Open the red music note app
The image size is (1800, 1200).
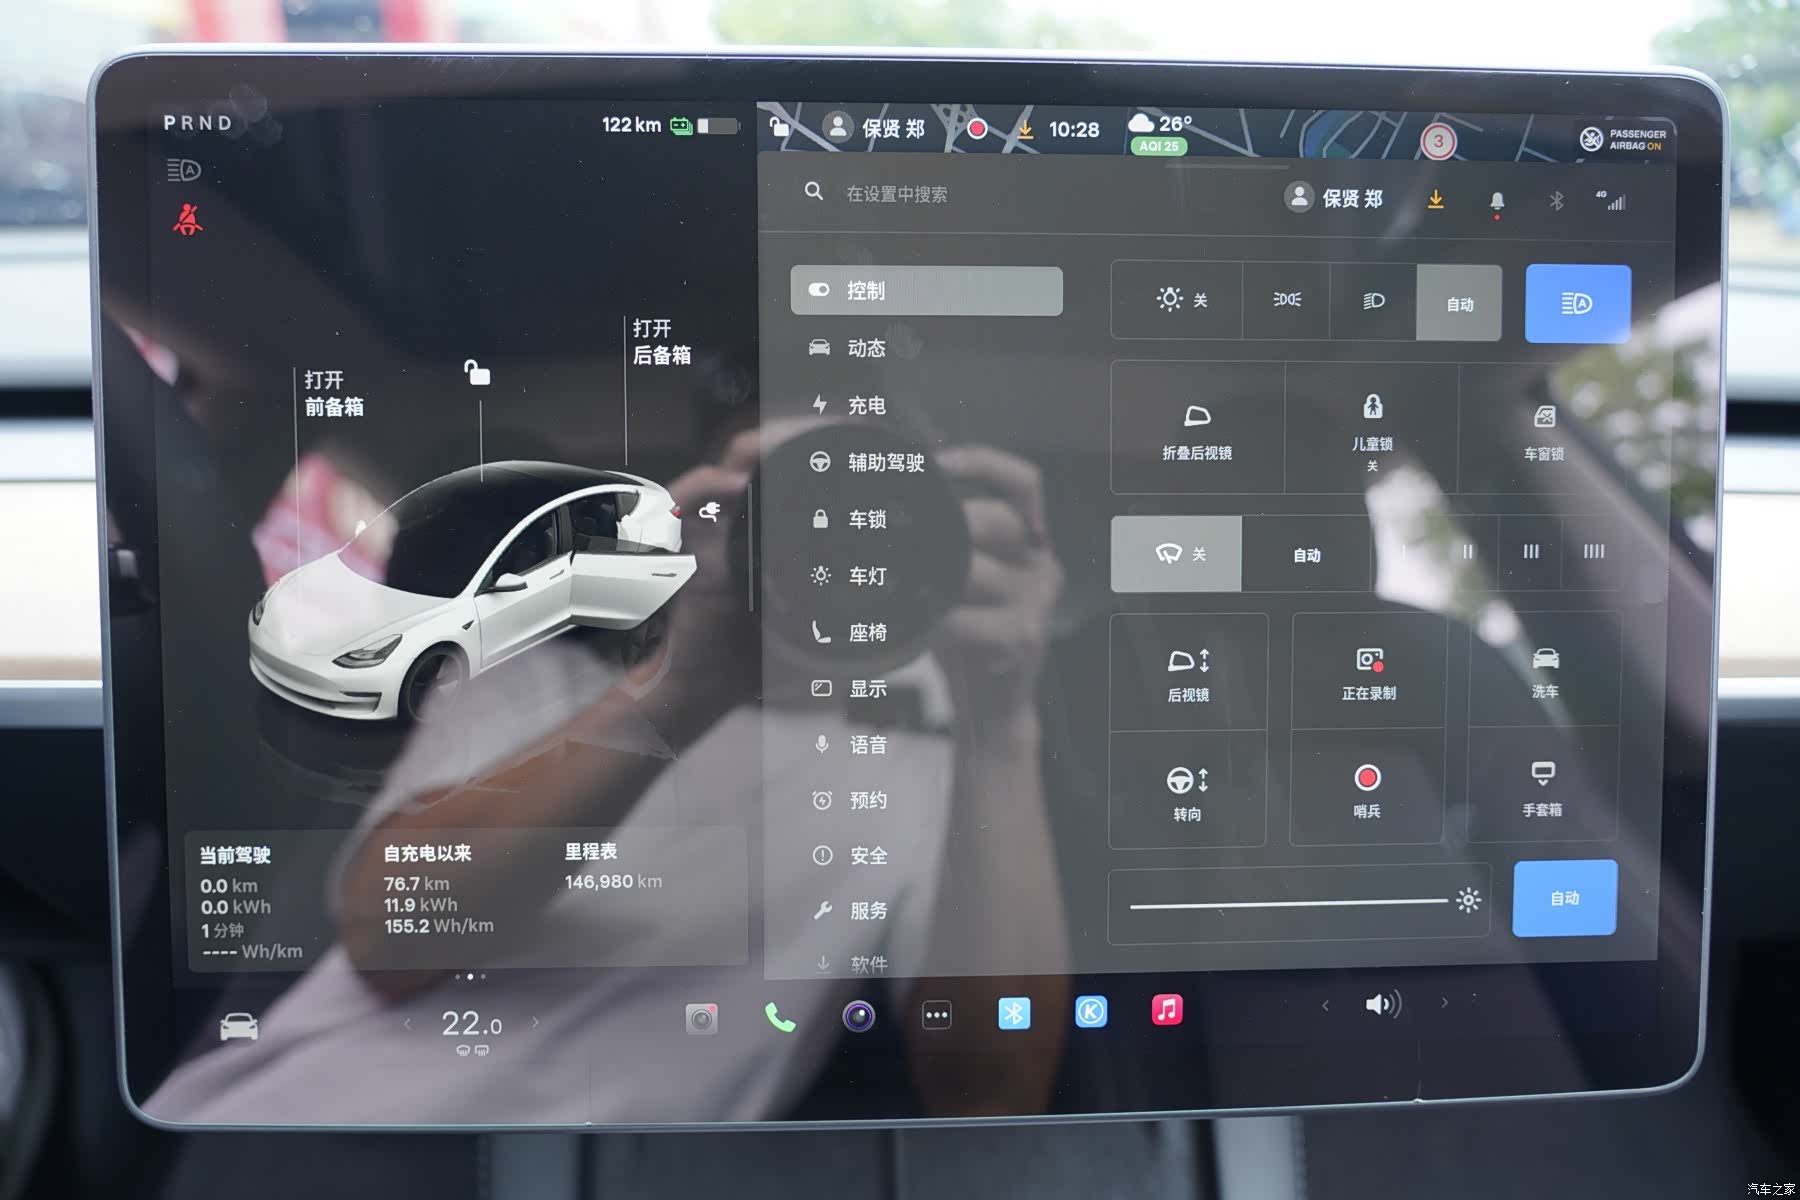(1167, 1010)
